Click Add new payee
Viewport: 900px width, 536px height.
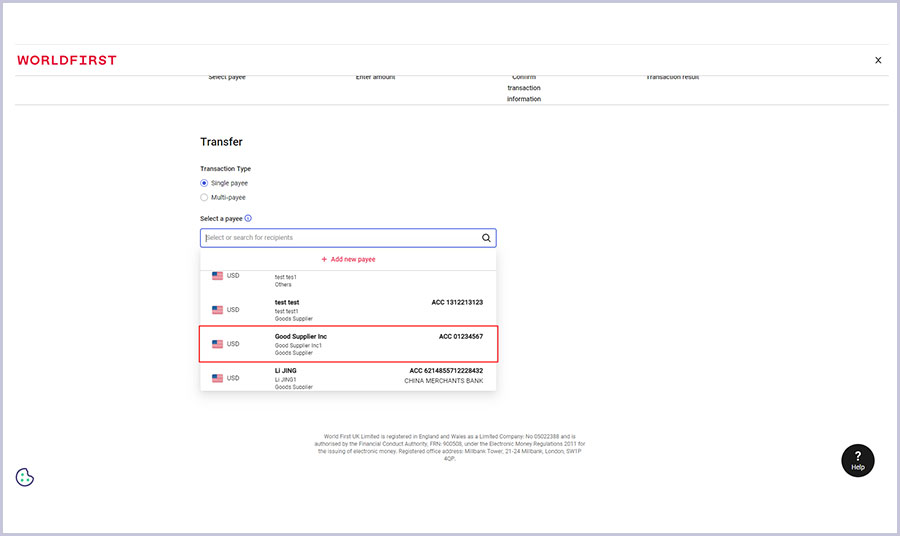[x=348, y=259]
